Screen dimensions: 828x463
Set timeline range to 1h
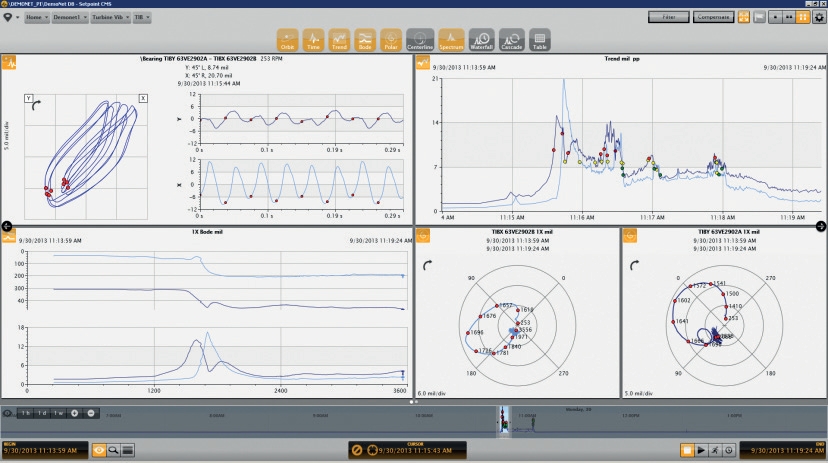pos(26,413)
